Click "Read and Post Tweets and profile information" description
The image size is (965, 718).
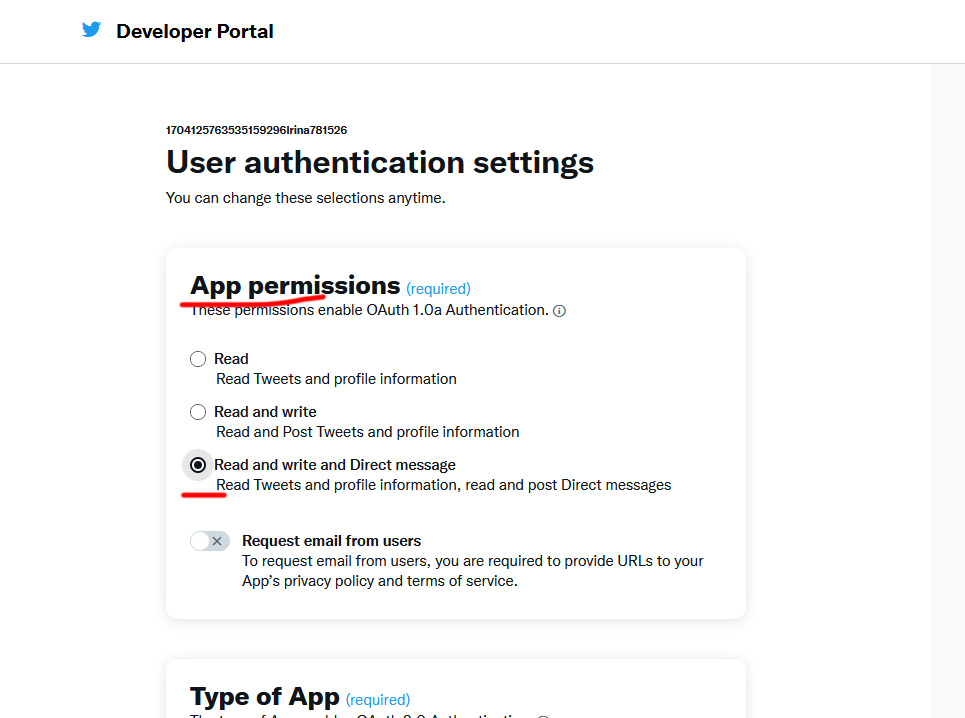[367, 432]
